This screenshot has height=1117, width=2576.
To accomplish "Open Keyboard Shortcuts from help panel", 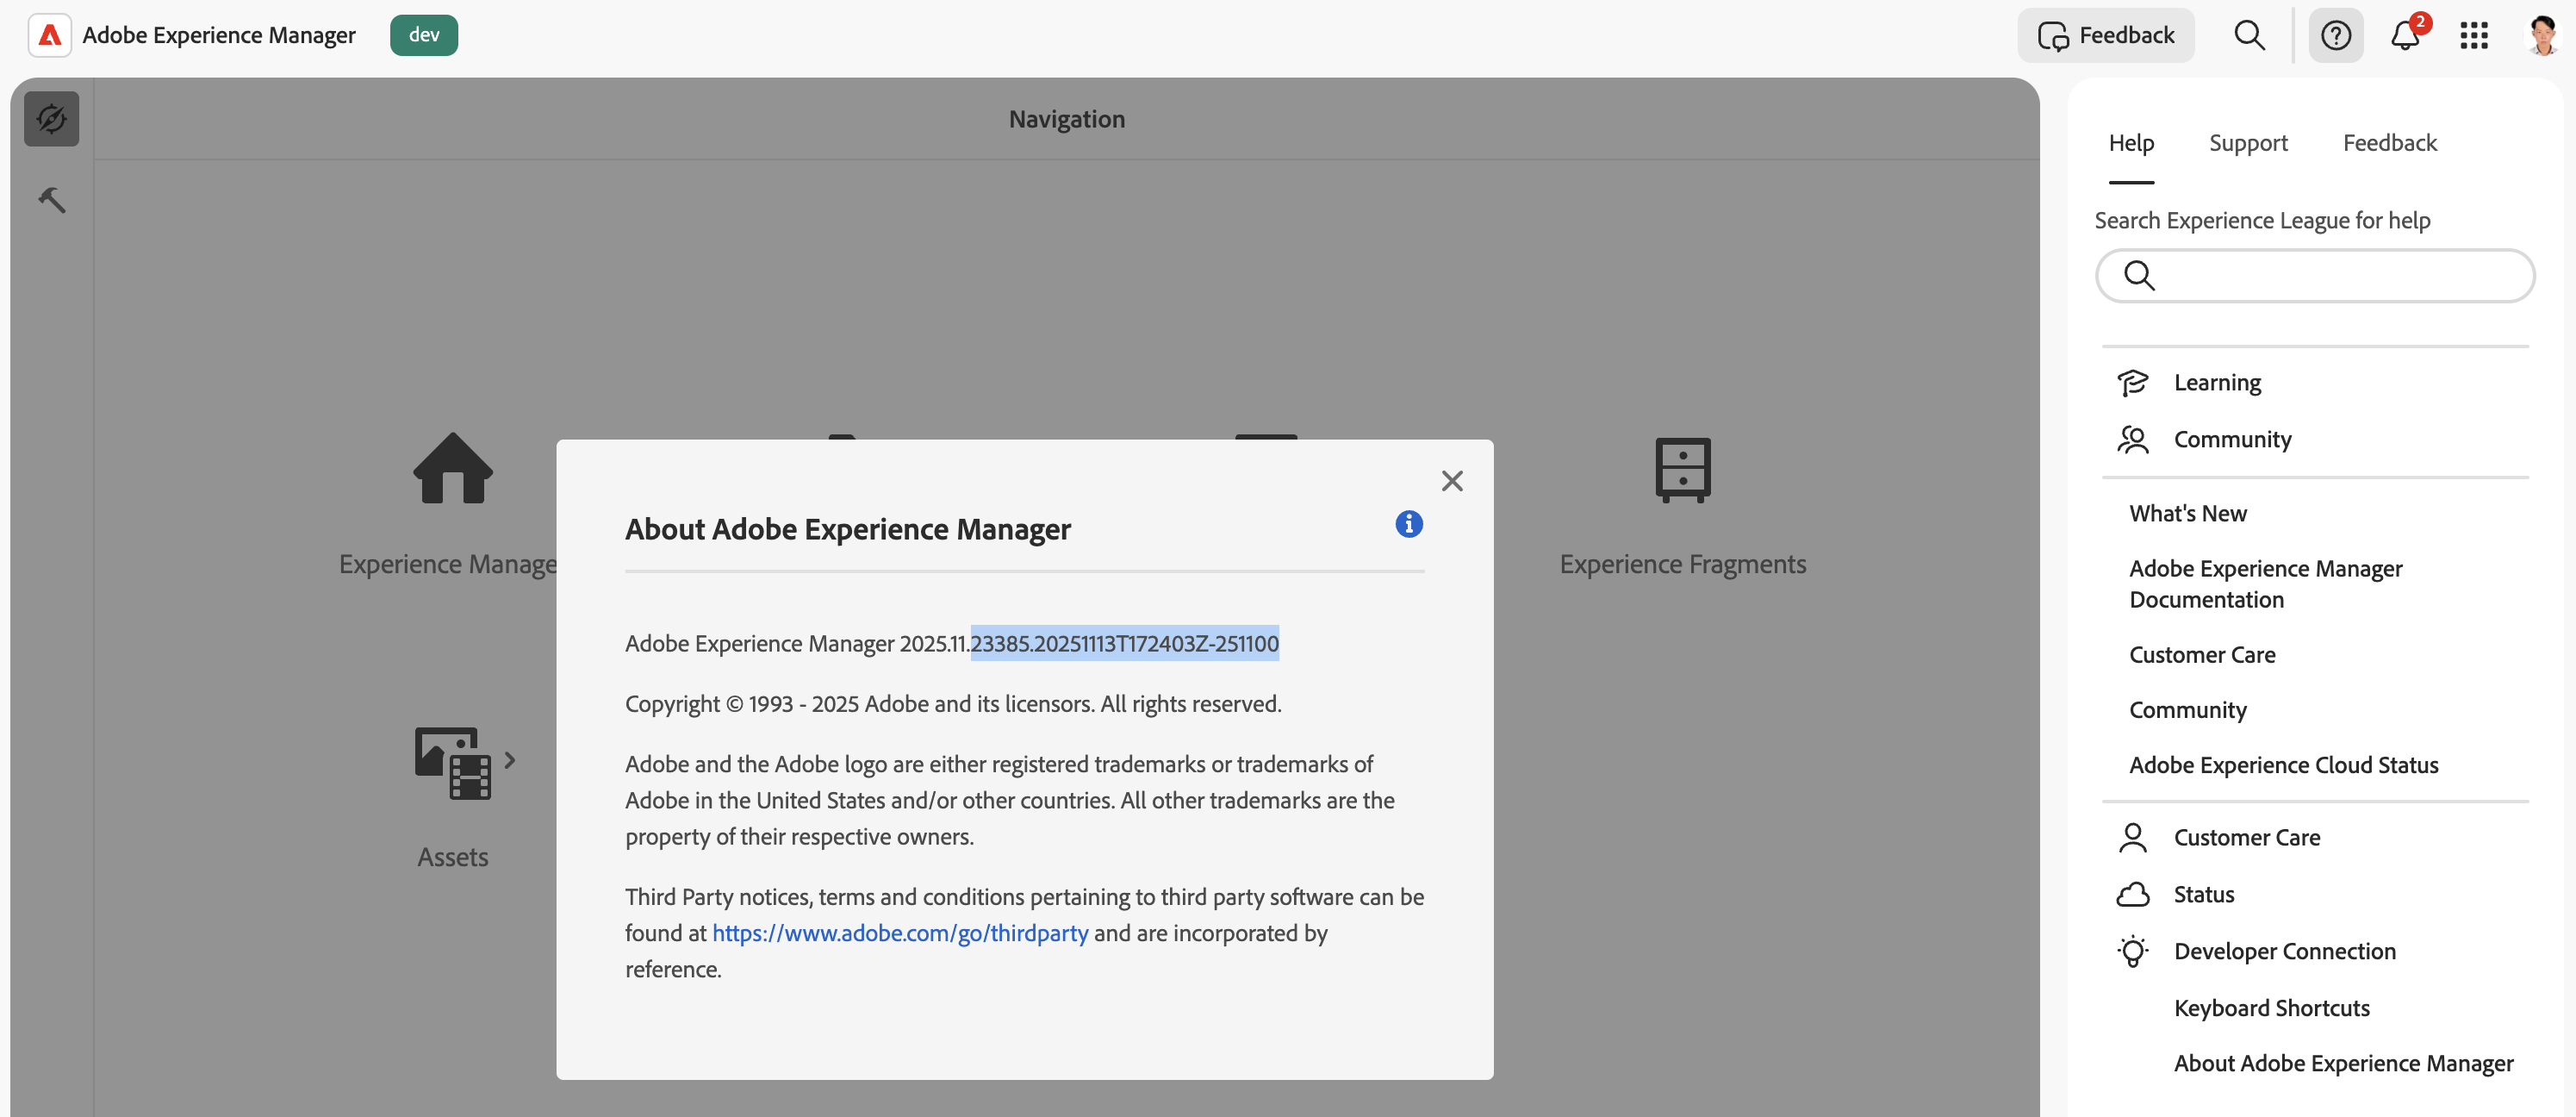I will click(2271, 1008).
